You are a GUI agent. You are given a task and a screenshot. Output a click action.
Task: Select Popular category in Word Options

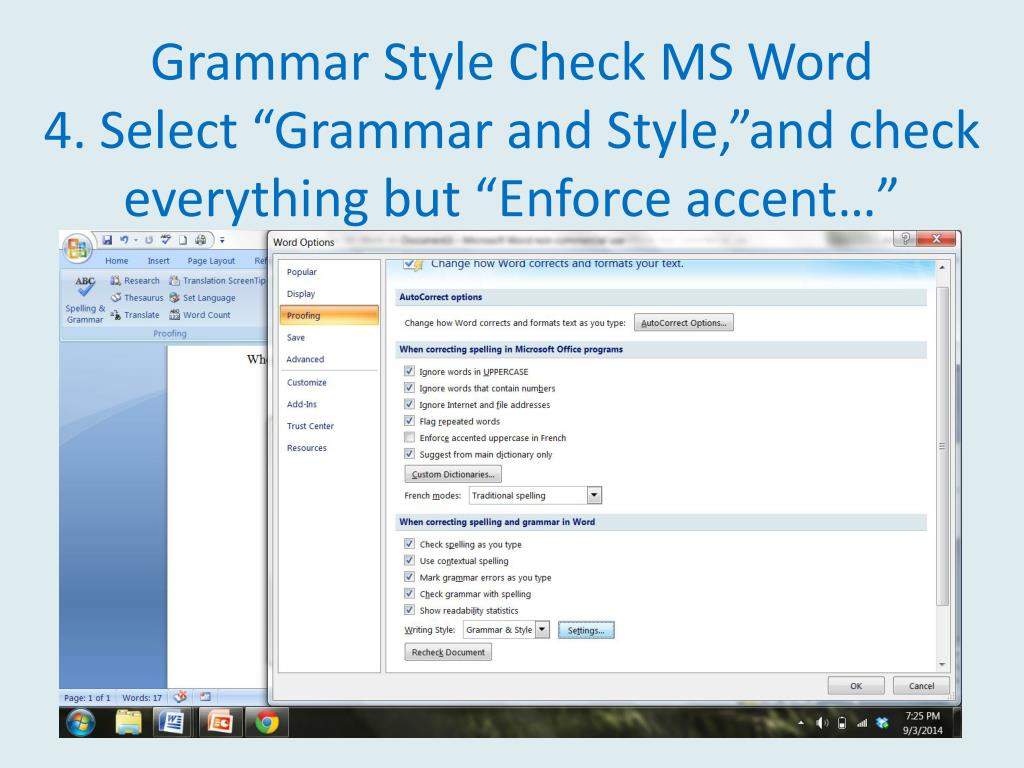(329, 272)
